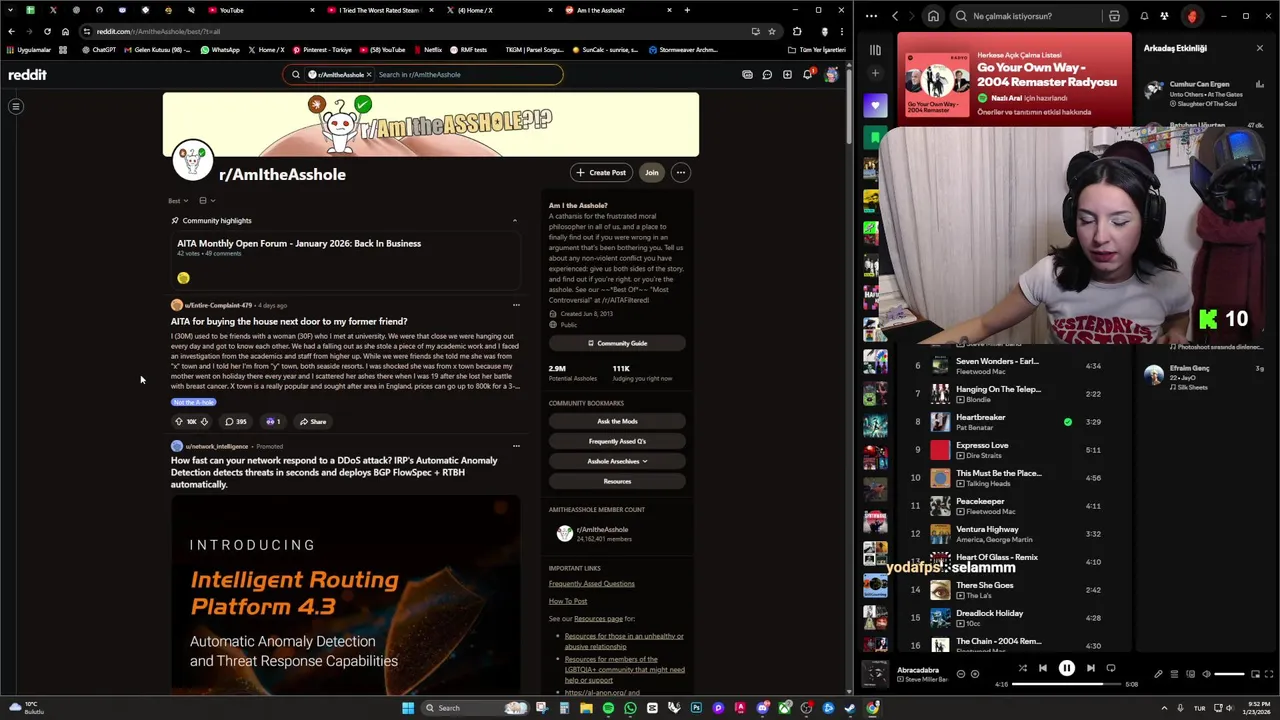Enter Spotify fullscreen mode

(x=1270, y=674)
